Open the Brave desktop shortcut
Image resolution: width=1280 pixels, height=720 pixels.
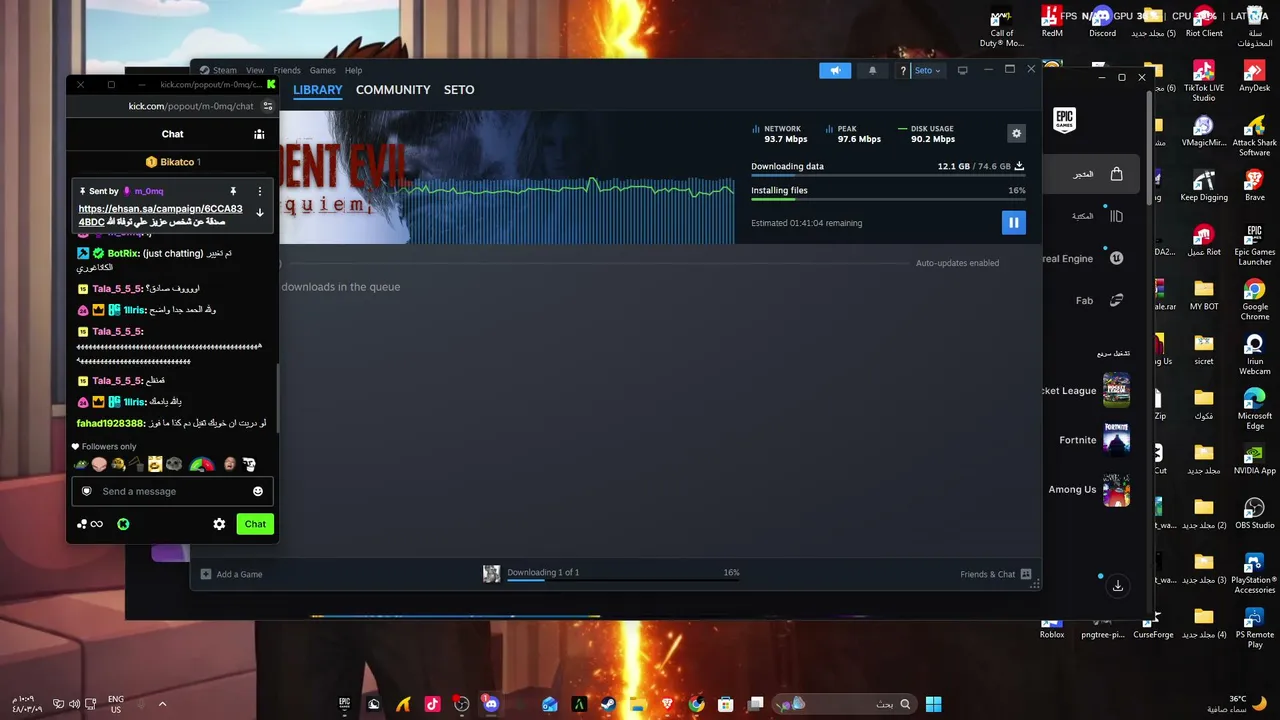(1254, 186)
